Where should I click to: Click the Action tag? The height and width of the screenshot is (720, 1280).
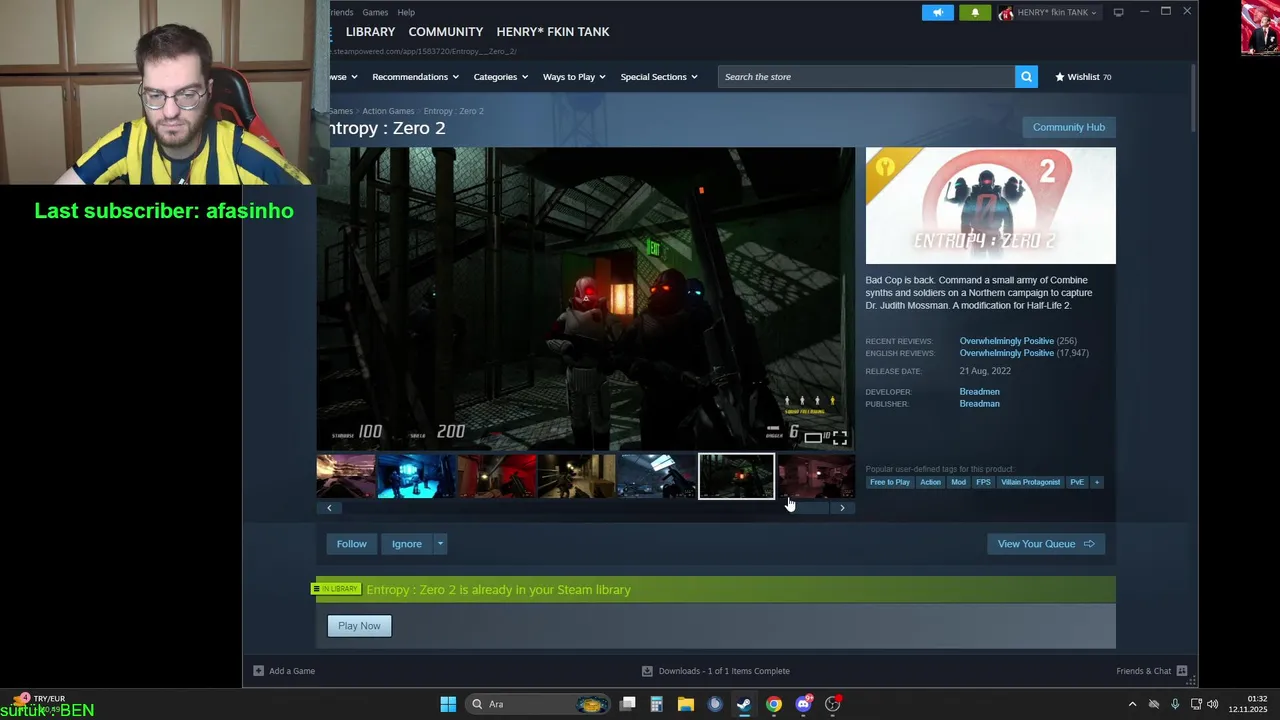tap(930, 482)
